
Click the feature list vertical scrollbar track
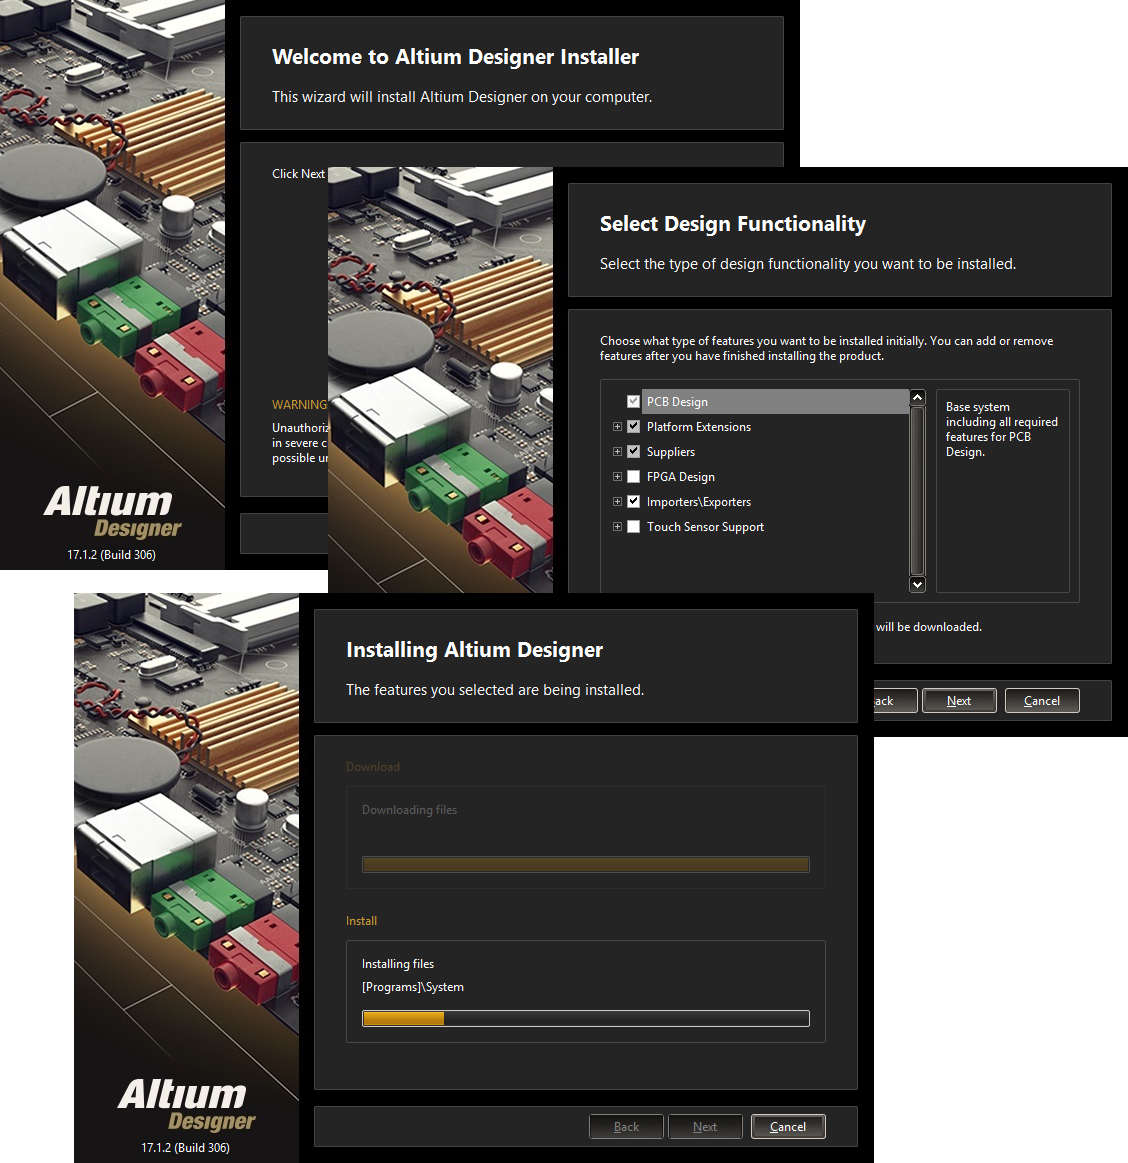coord(917,490)
